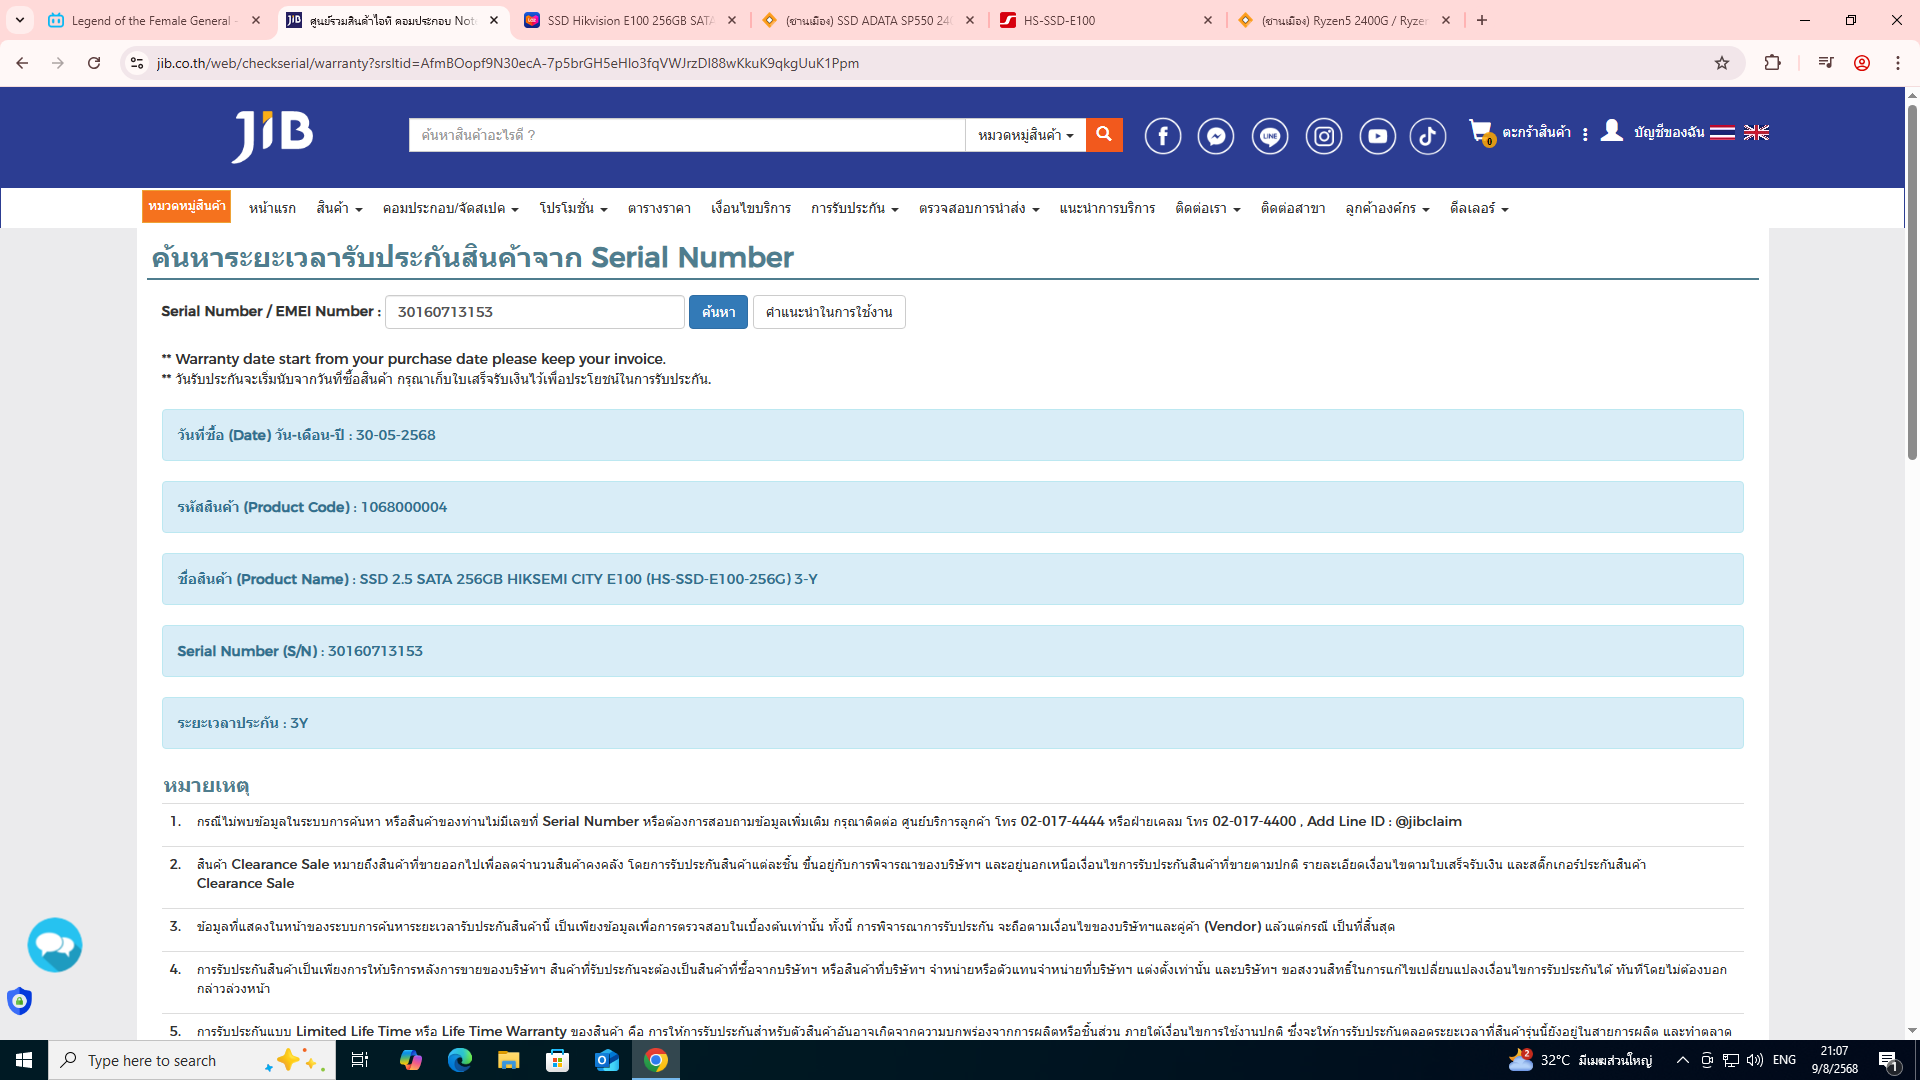Open JIB YouTube channel icon
This screenshot has height=1080, width=1920.
(1377, 136)
